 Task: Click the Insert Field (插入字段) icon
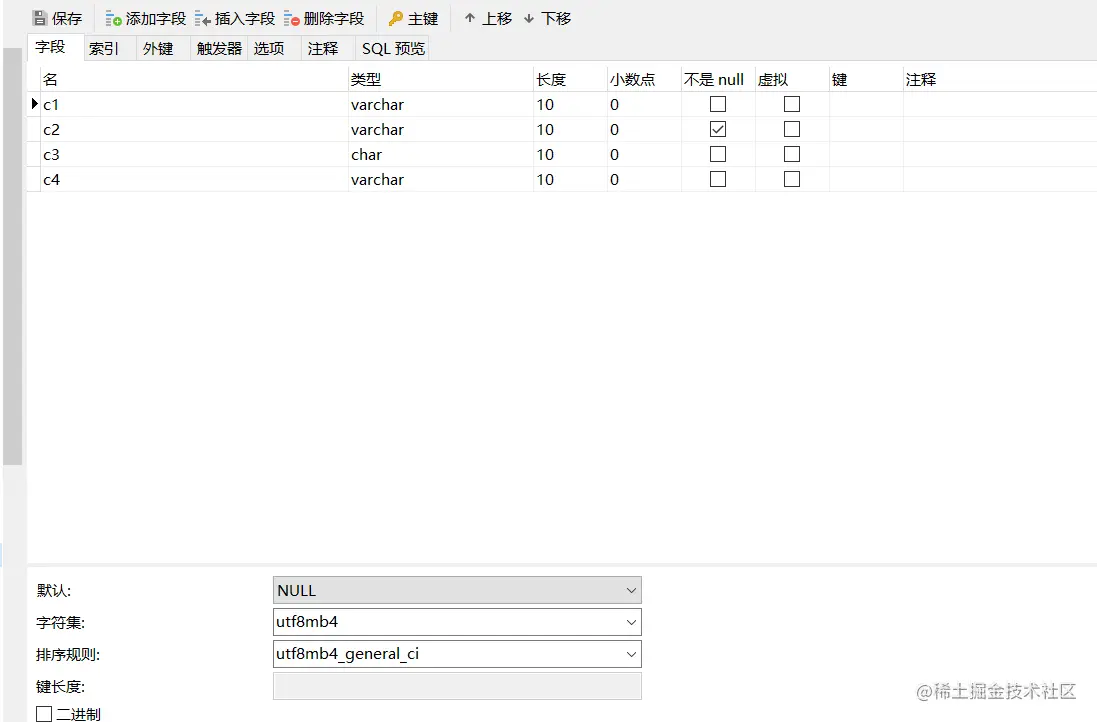pos(203,19)
